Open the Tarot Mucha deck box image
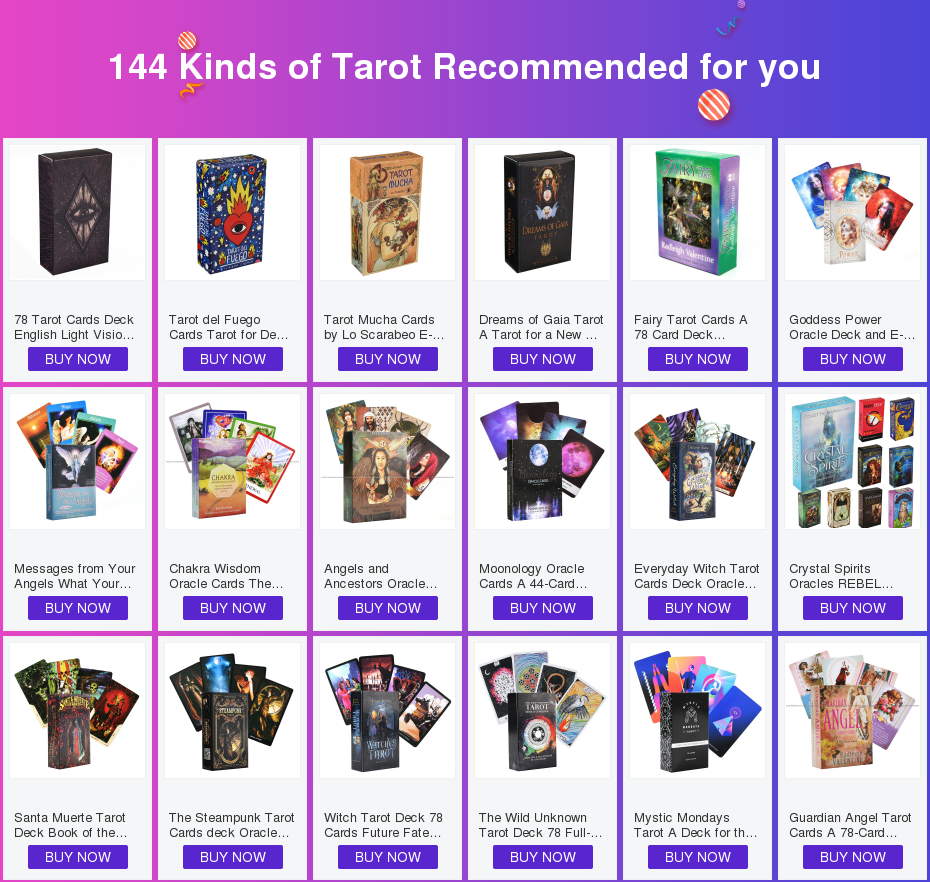Screen dimensions: 930x882 click(387, 212)
